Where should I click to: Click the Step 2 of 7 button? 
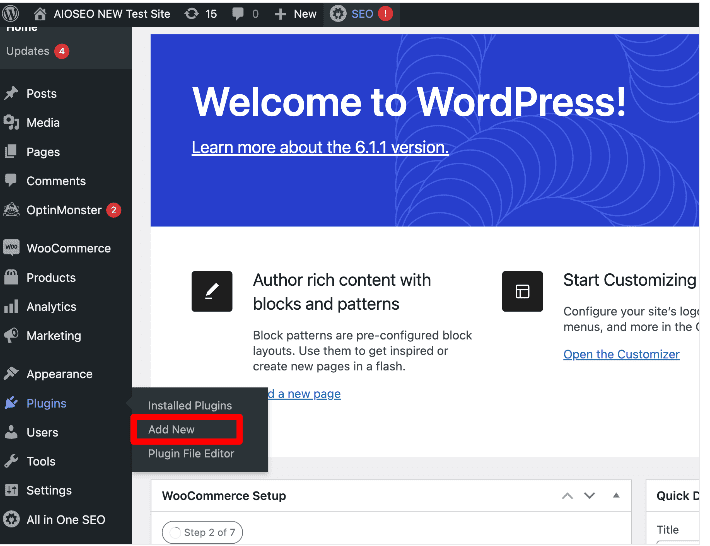click(x=202, y=532)
